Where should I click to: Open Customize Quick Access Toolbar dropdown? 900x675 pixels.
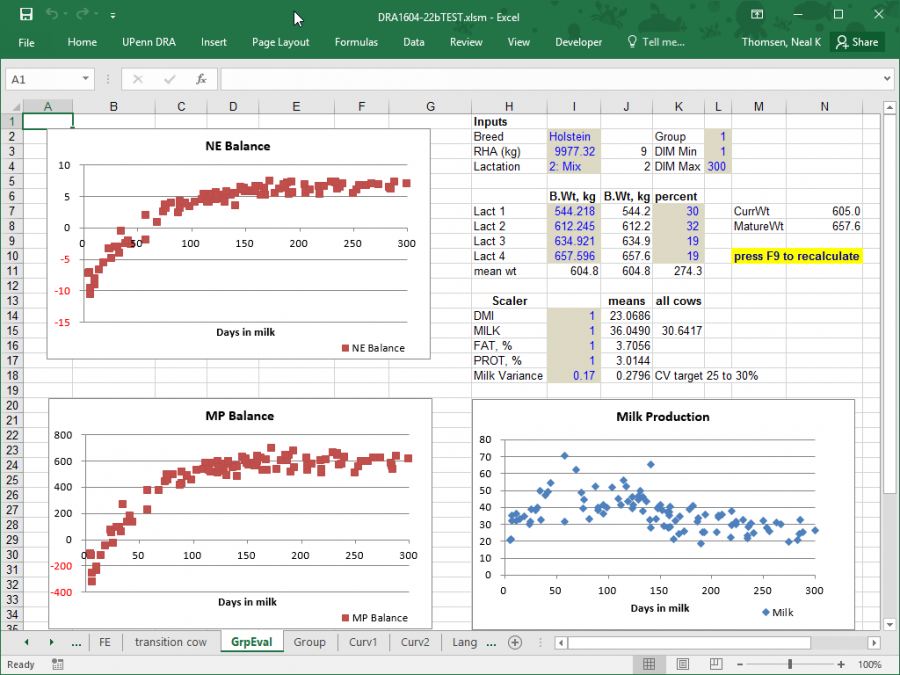coord(113,16)
